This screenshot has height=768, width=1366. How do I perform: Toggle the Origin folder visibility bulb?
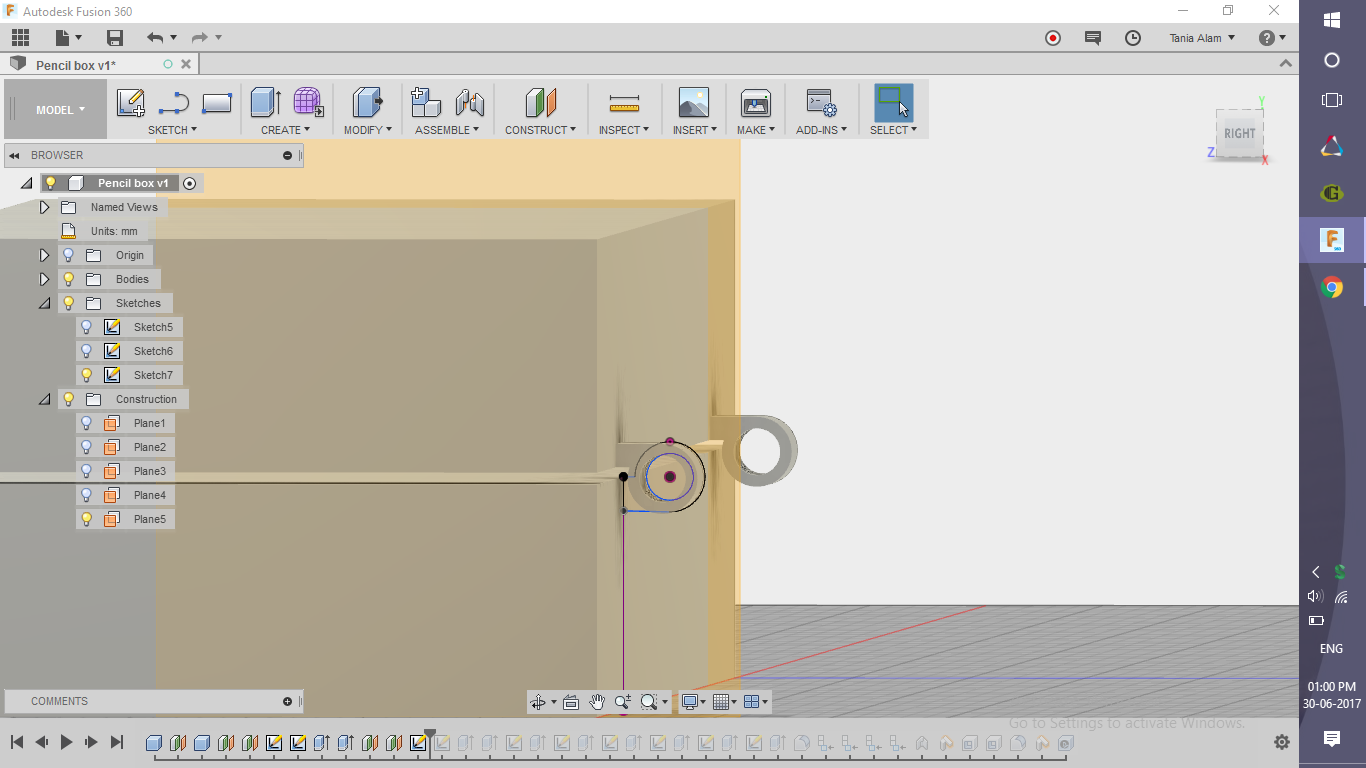tap(69, 255)
